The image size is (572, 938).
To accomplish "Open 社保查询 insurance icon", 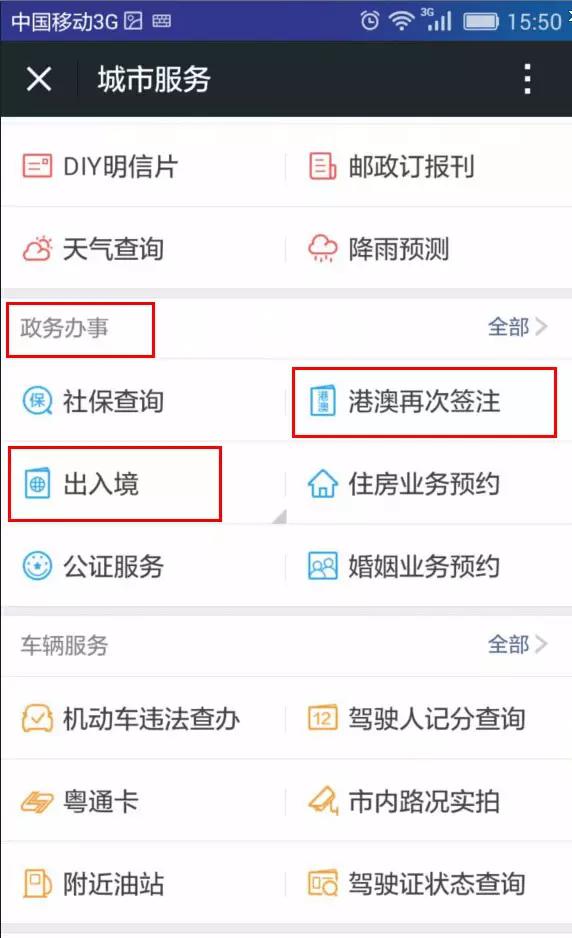I will [37, 401].
